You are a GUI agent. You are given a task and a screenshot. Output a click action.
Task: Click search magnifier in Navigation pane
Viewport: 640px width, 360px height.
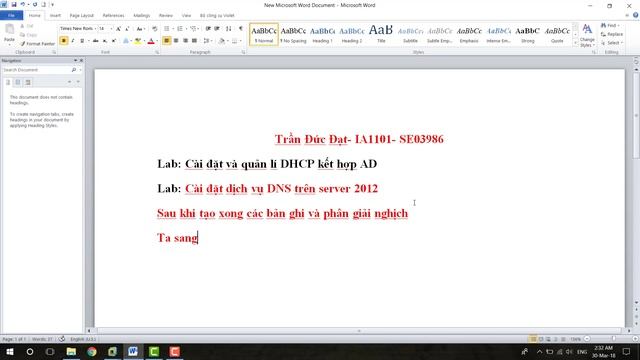(x=74, y=70)
